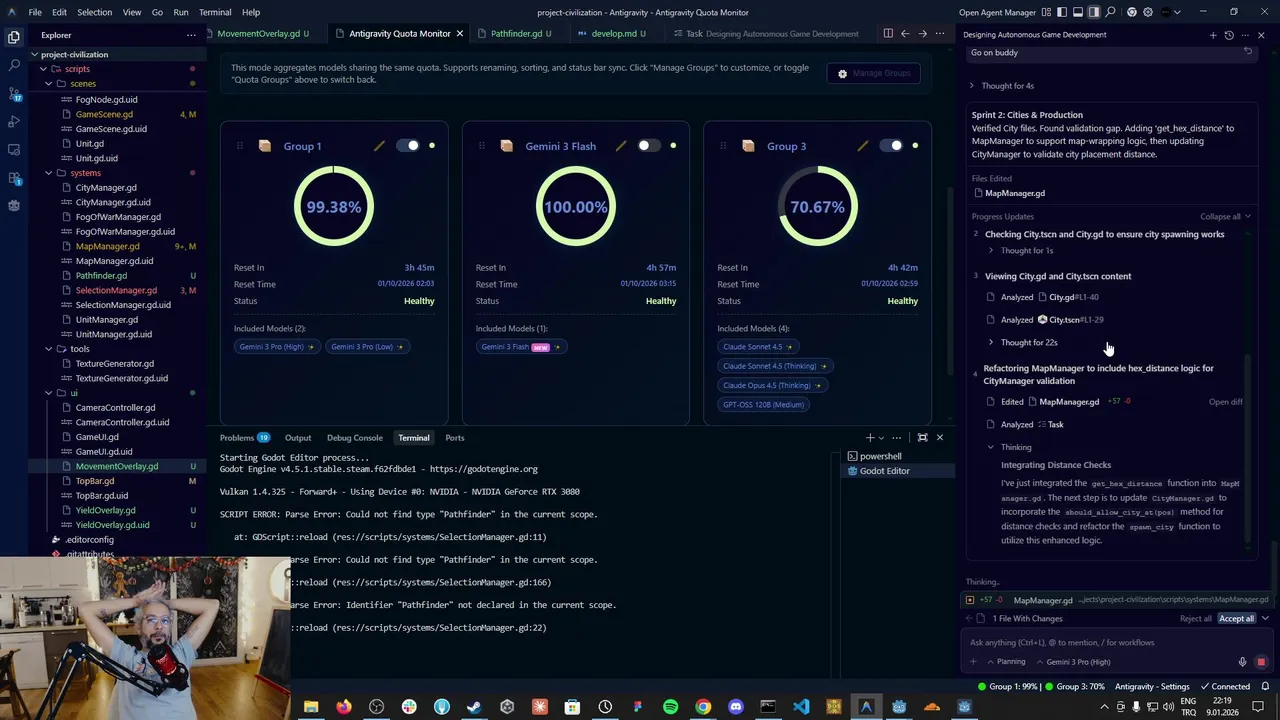Open title bar search magnifier icon
Viewport: 1280px width, 720px height.
[1110, 12]
